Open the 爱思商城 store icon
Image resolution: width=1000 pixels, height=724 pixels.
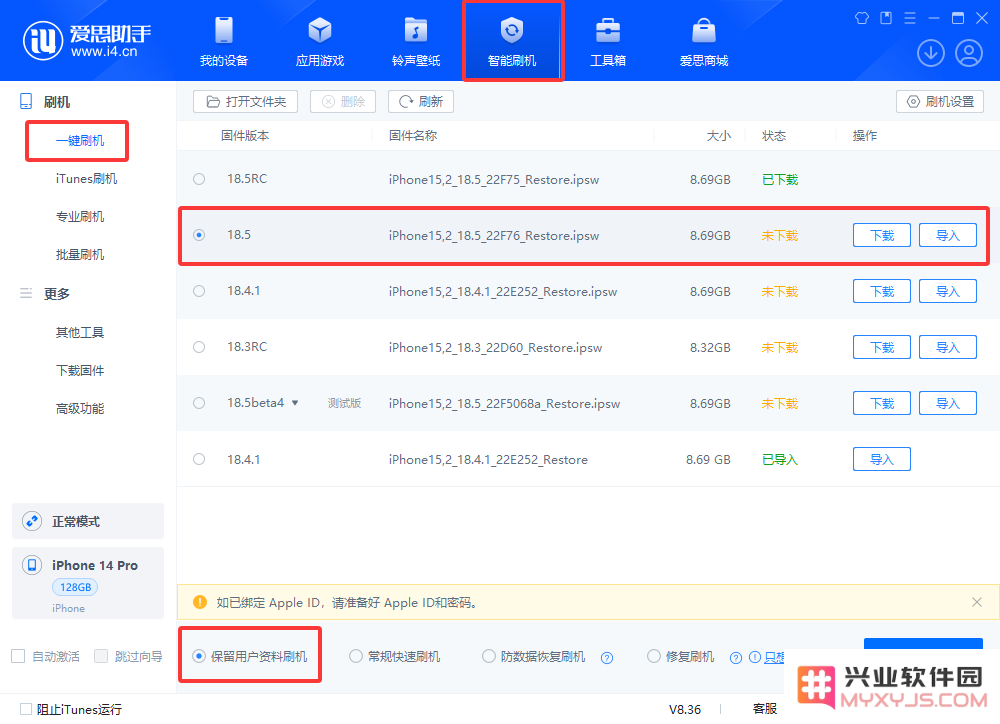click(x=704, y=41)
